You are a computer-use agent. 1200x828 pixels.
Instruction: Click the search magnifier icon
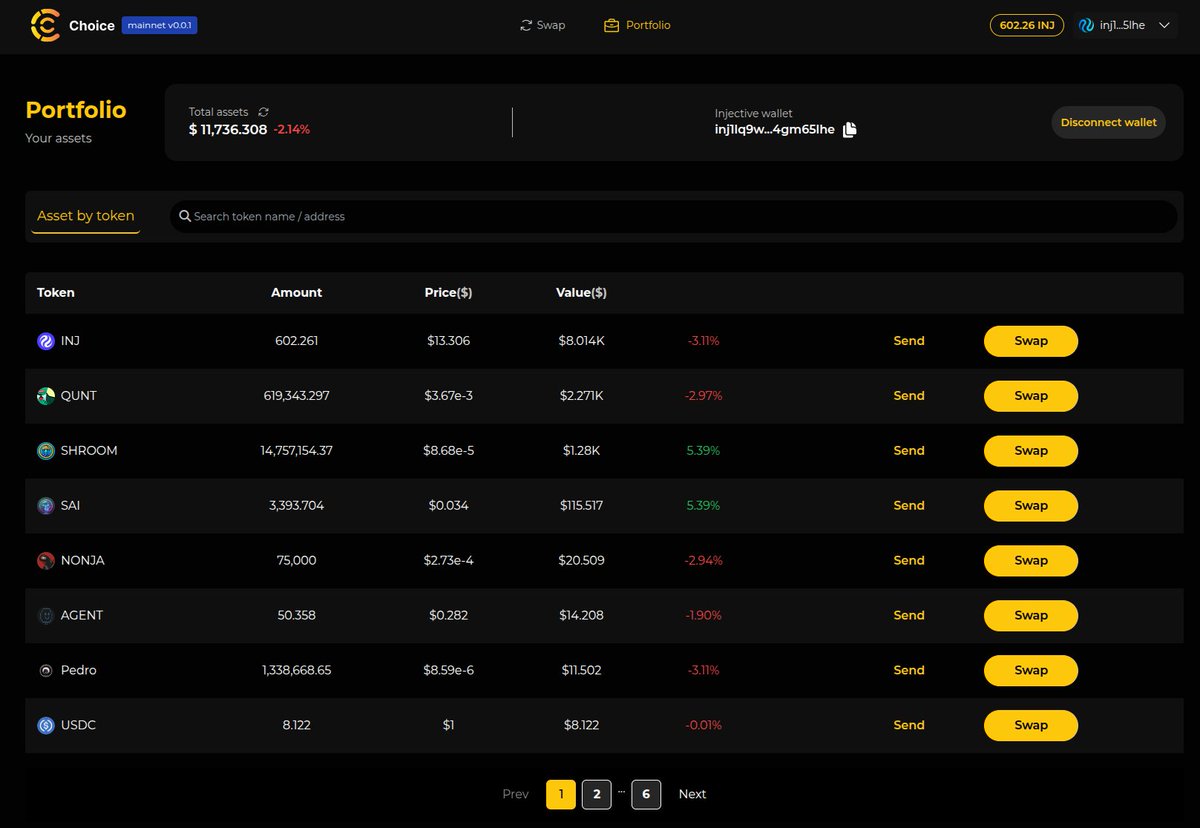click(x=185, y=216)
